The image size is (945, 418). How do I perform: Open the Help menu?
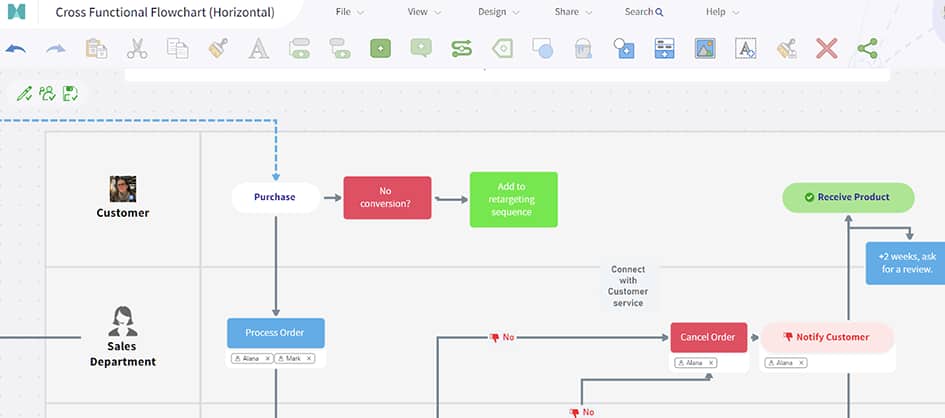coord(722,12)
